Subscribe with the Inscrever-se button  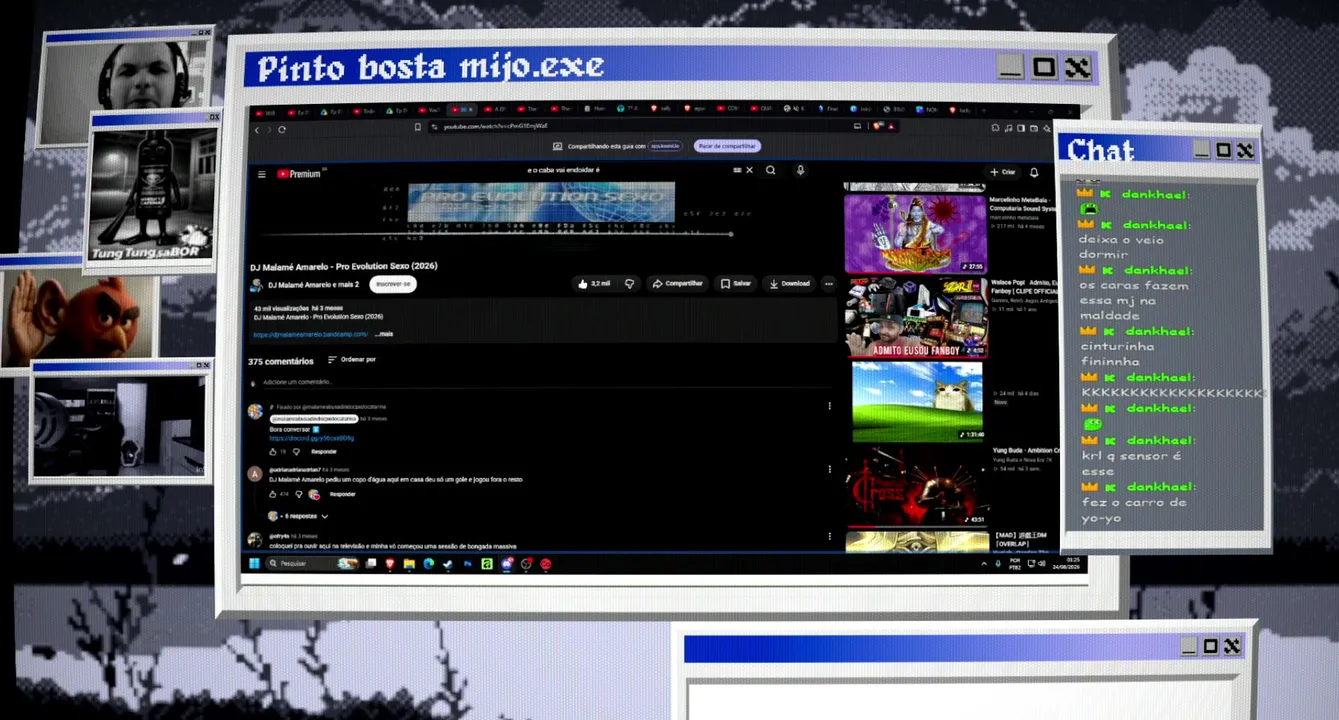[x=392, y=285]
